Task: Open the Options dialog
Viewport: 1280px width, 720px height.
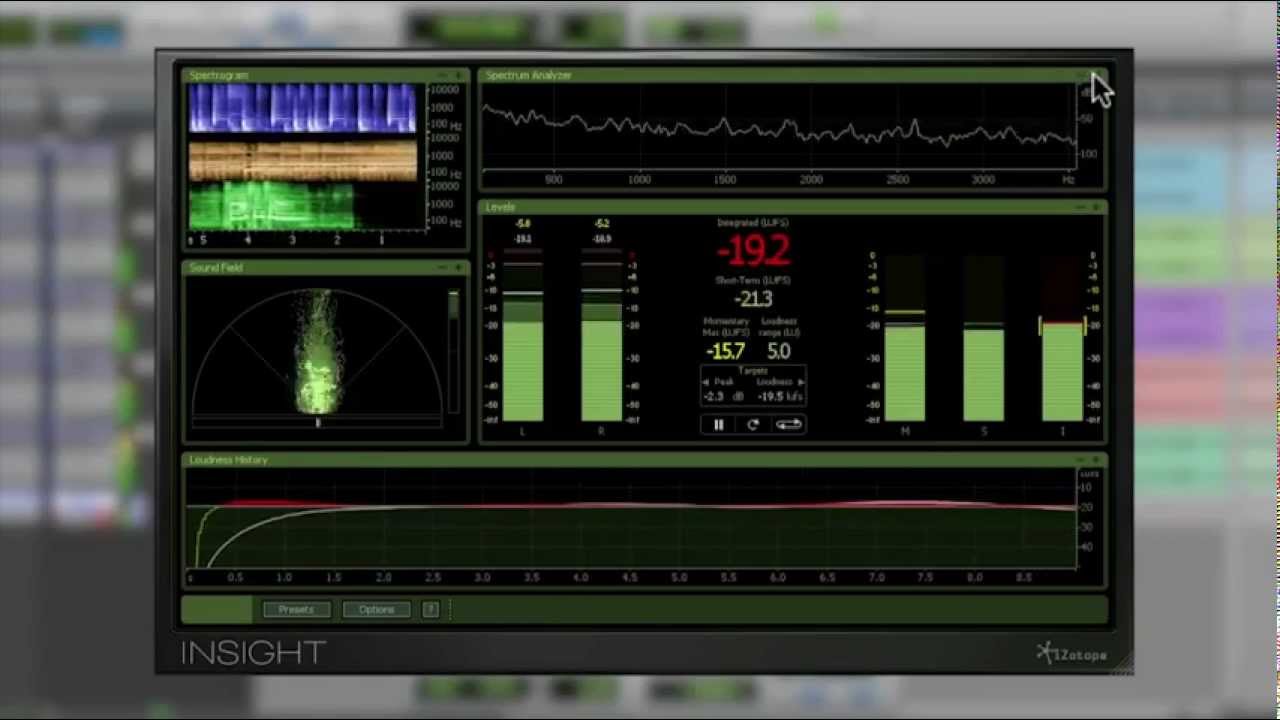Action: click(376, 609)
